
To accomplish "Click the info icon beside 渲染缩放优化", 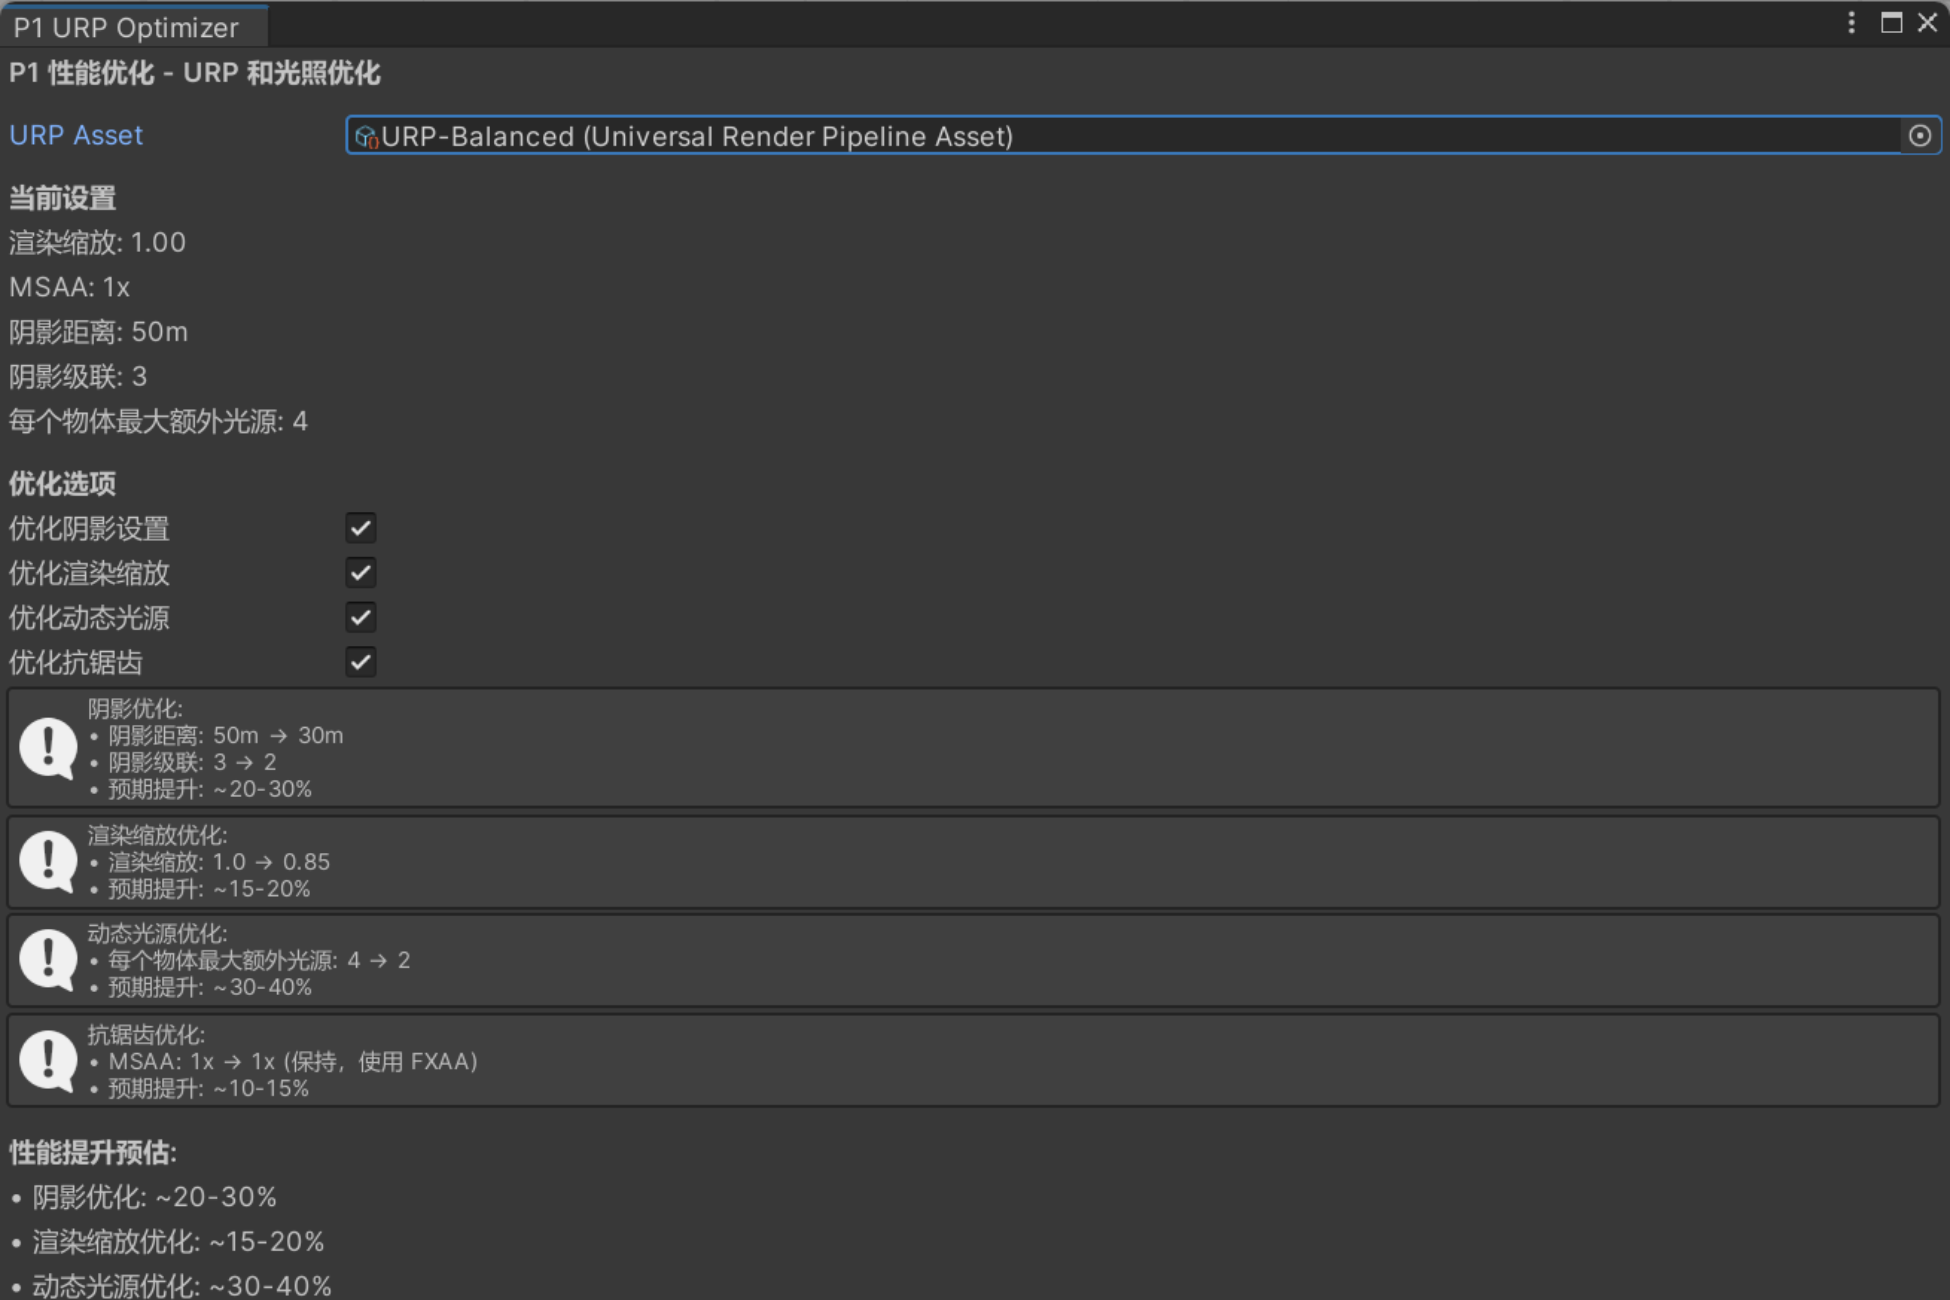I will point(48,861).
